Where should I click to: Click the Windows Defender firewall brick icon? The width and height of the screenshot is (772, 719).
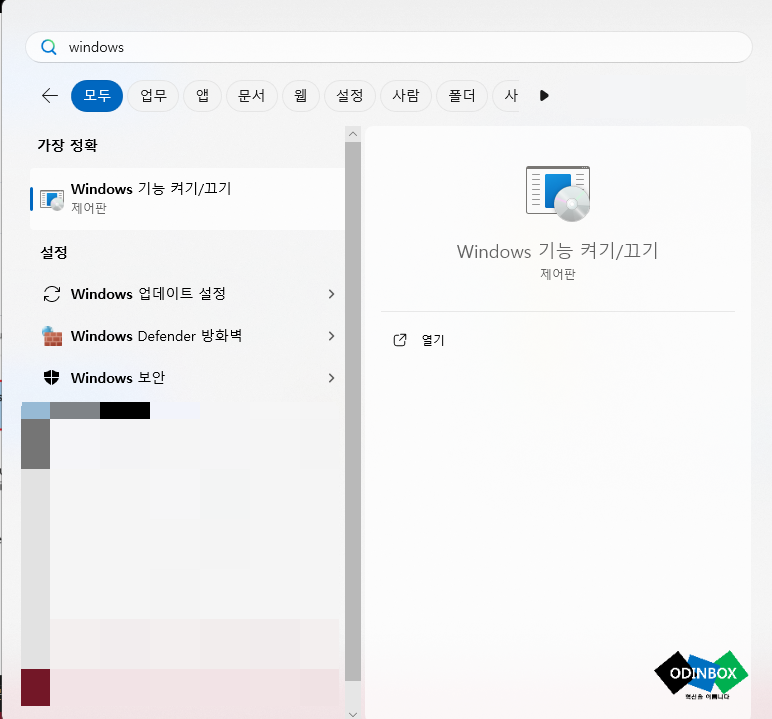52,336
